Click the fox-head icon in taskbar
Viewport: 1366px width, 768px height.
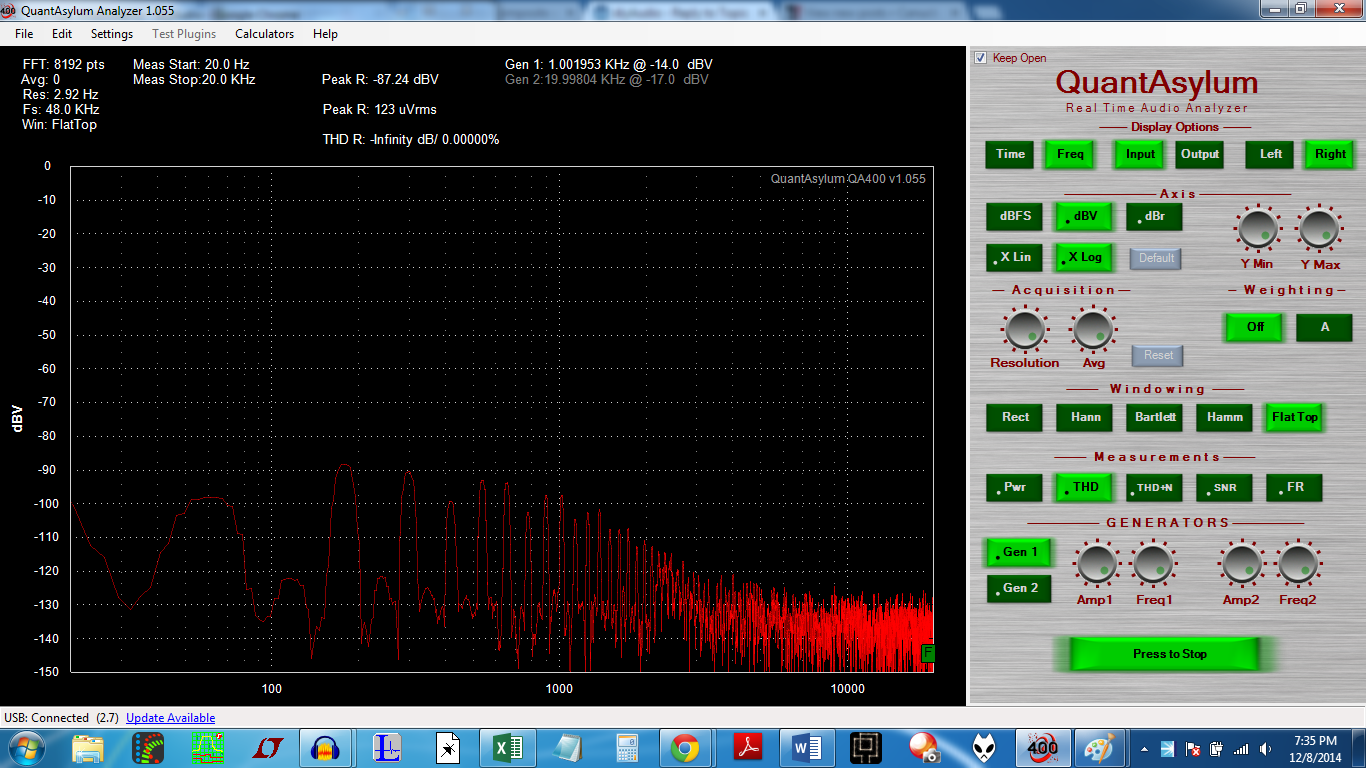pyautogui.click(x=984, y=748)
